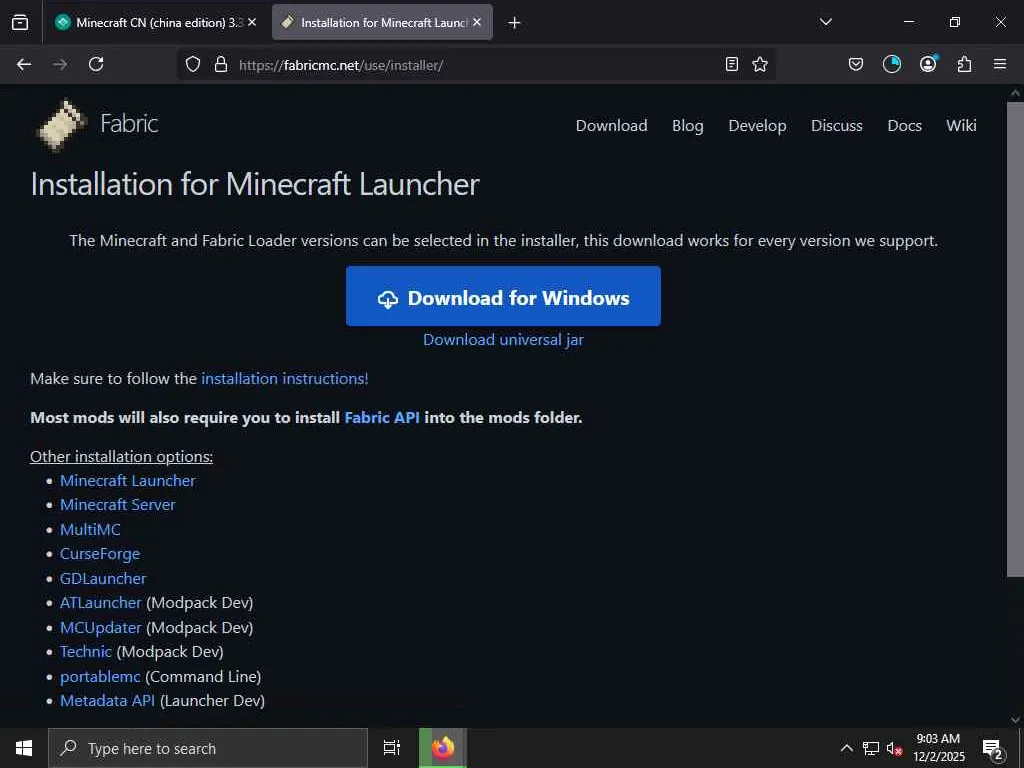
Task: Open the installation instructions link
Action: pos(285,378)
